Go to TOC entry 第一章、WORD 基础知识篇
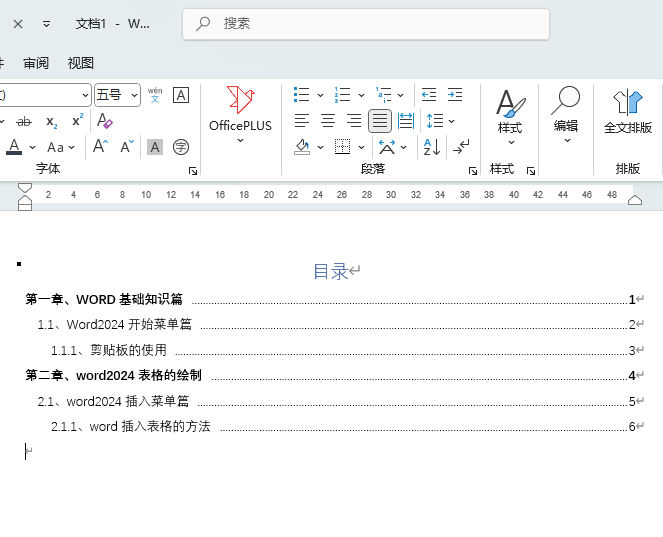The height and width of the screenshot is (537, 663). coord(334,299)
